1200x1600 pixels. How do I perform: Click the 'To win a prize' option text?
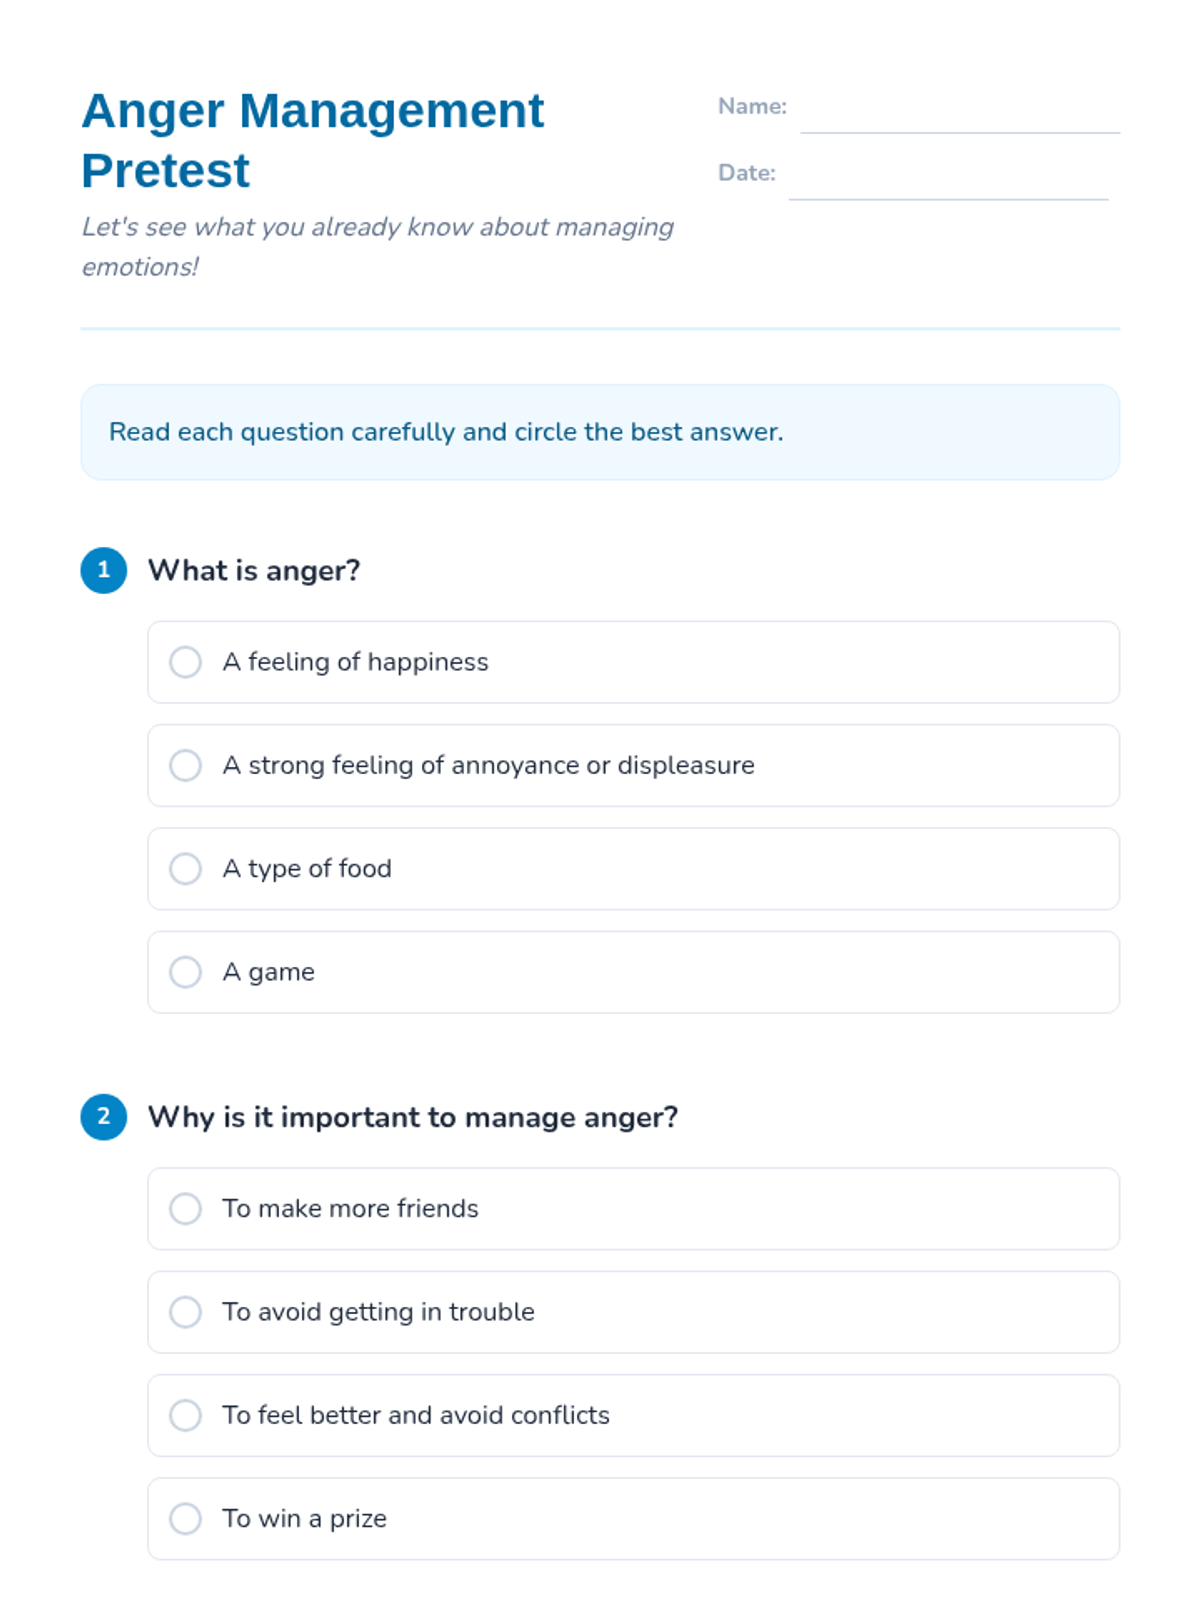(304, 1518)
